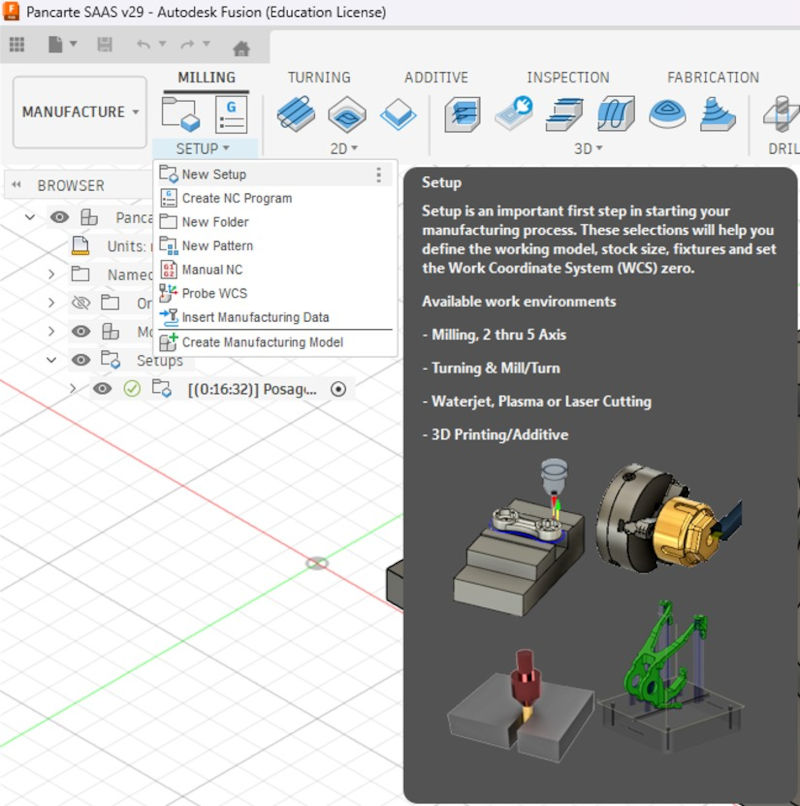
Task: Click the Setups folder icon in browser
Action: [111, 360]
